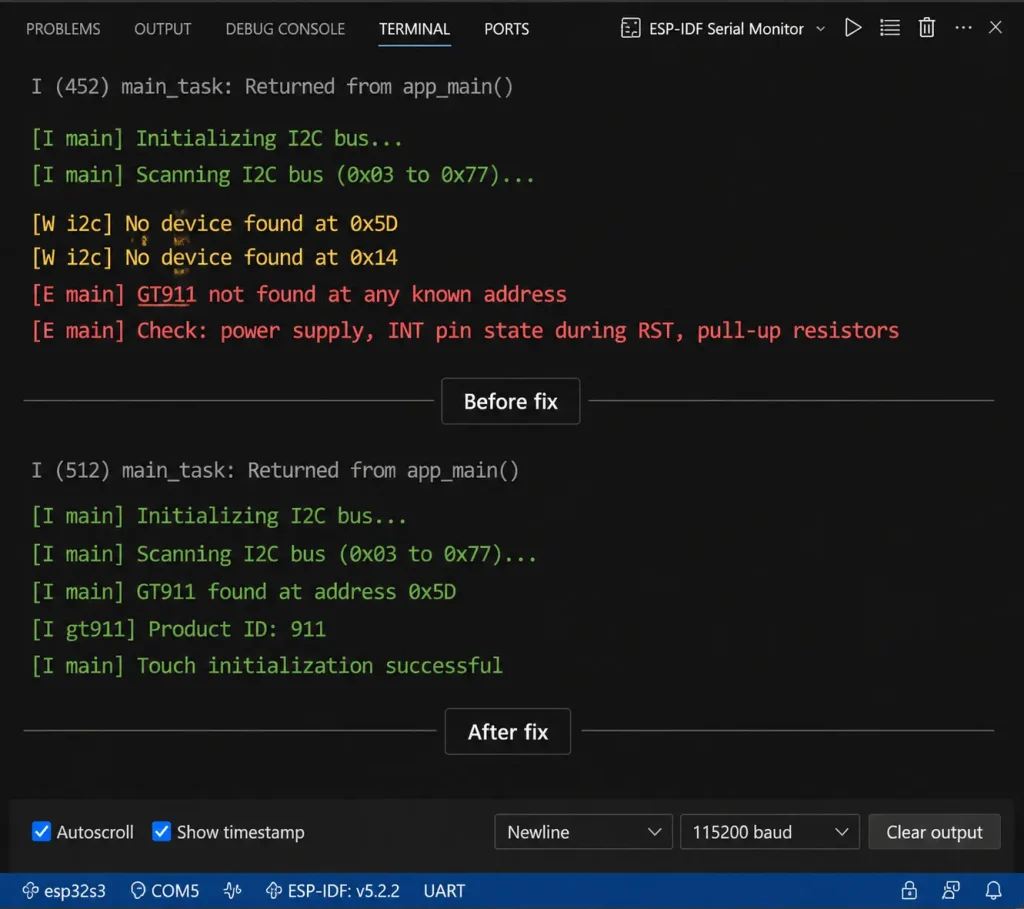Screen dimensions: 1024x909
Task: Click the 'No device found at 0x14' warning line
Action: [214, 257]
